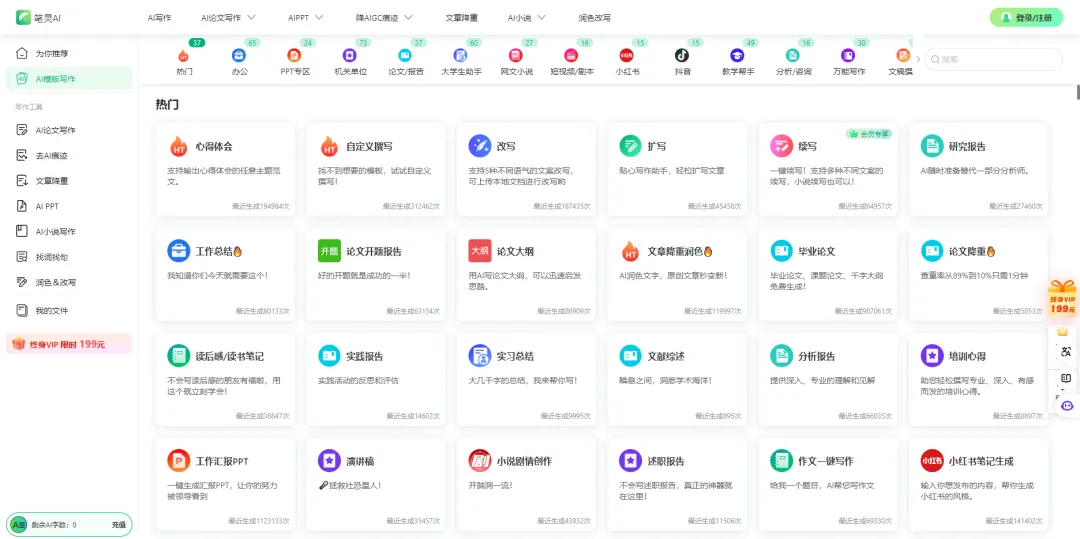
Task: Click the crown icon on right floating bar
Action: pyautogui.click(x=1062, y=331)
